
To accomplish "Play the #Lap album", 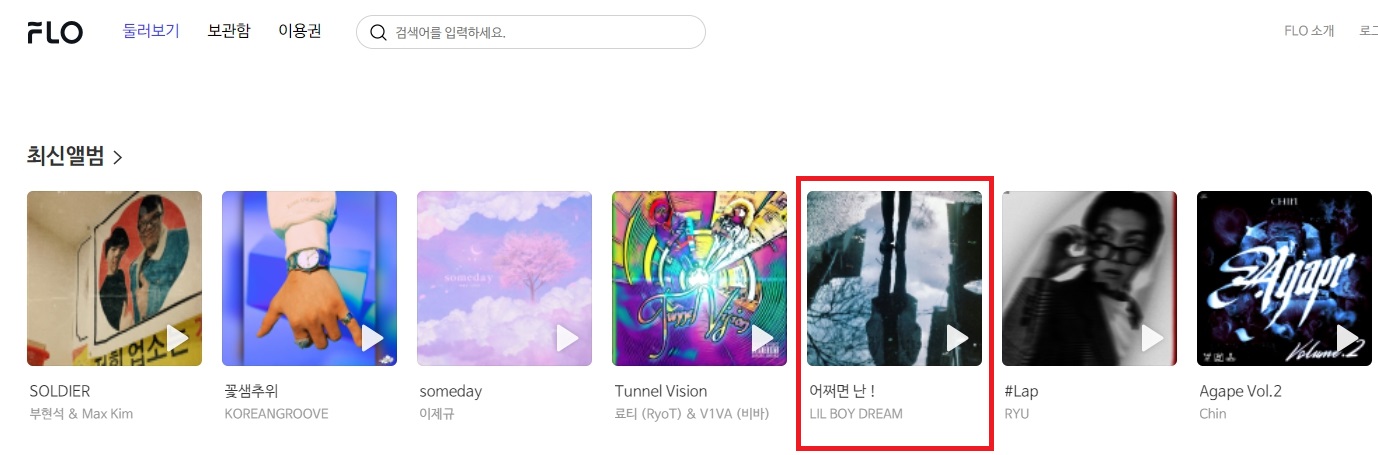I will 1153,338.
